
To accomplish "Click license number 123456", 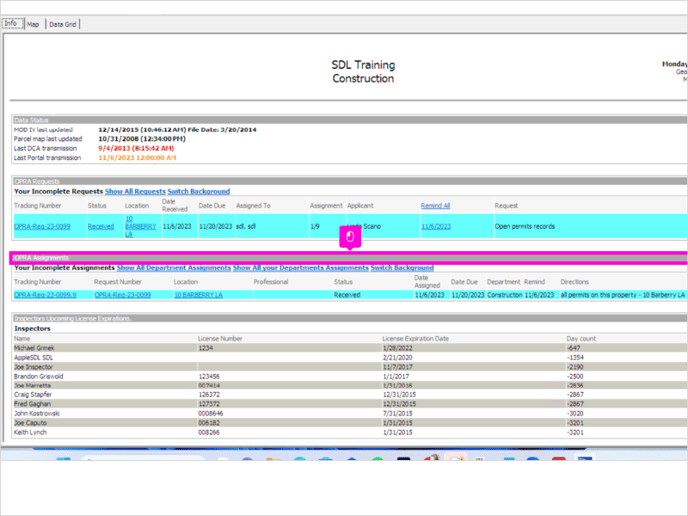I will click(209, 376).
